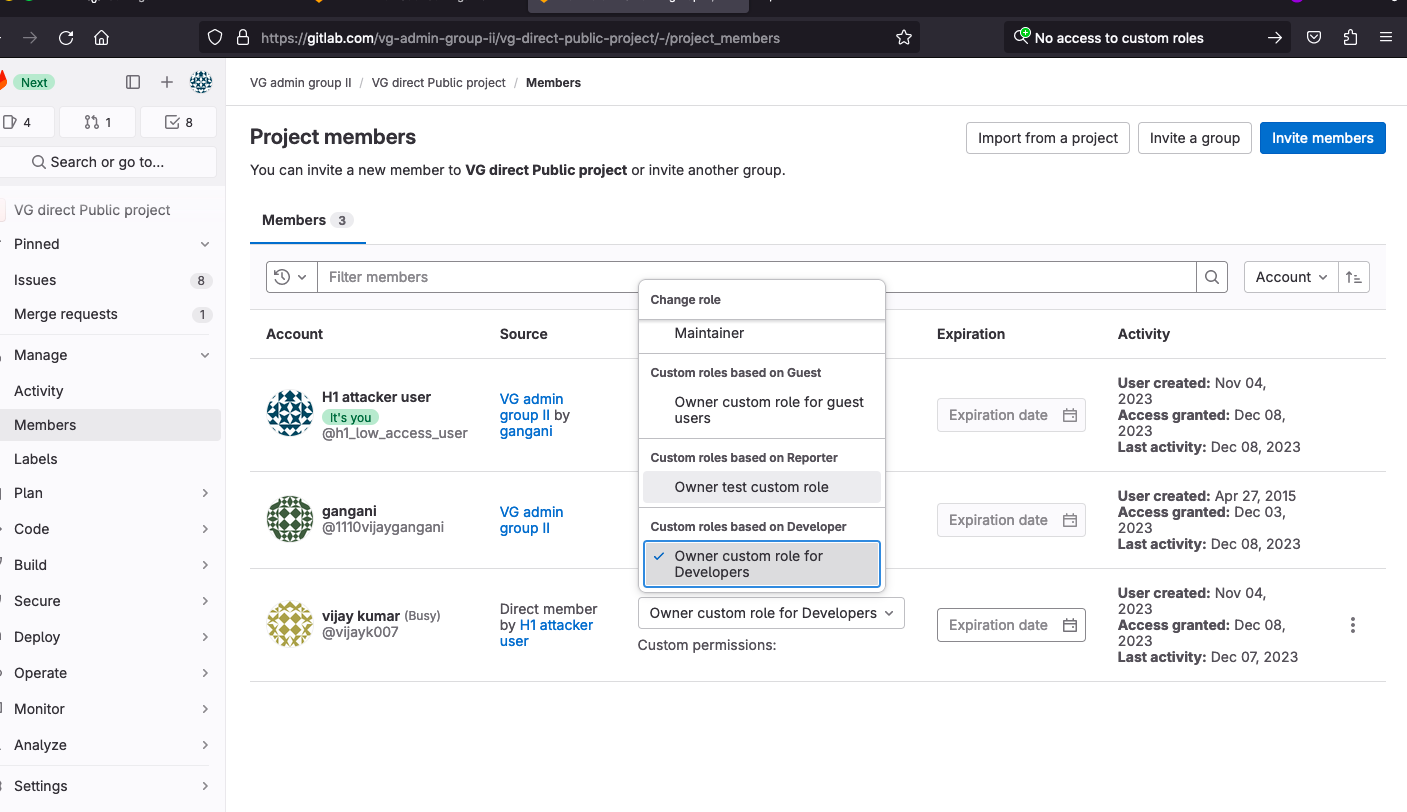Expand the Code sidebar section

pos(110,529)
